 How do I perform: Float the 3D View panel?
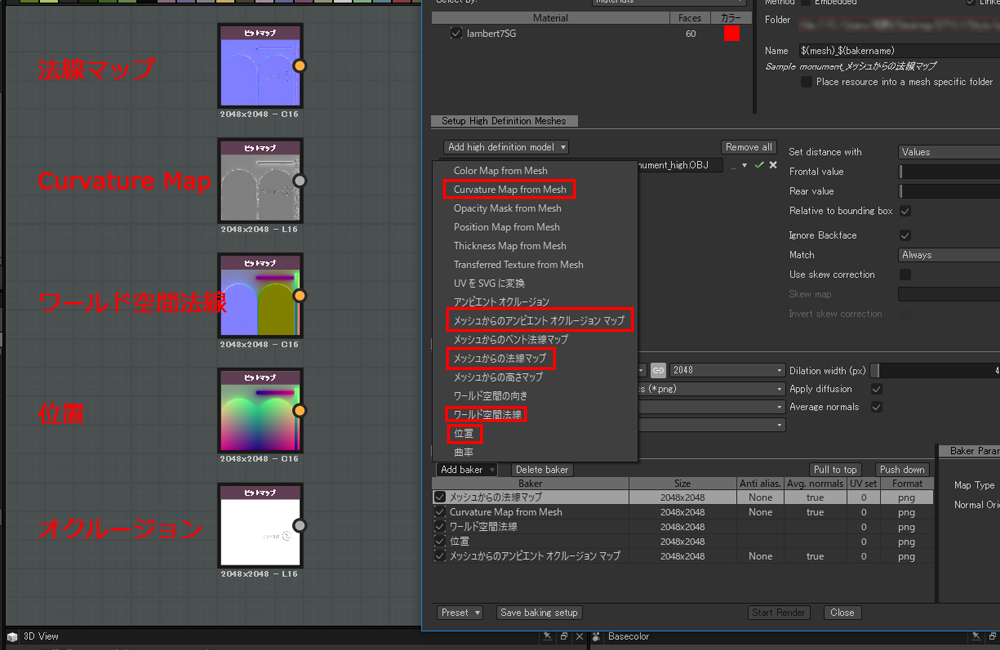tap(564, 637)
